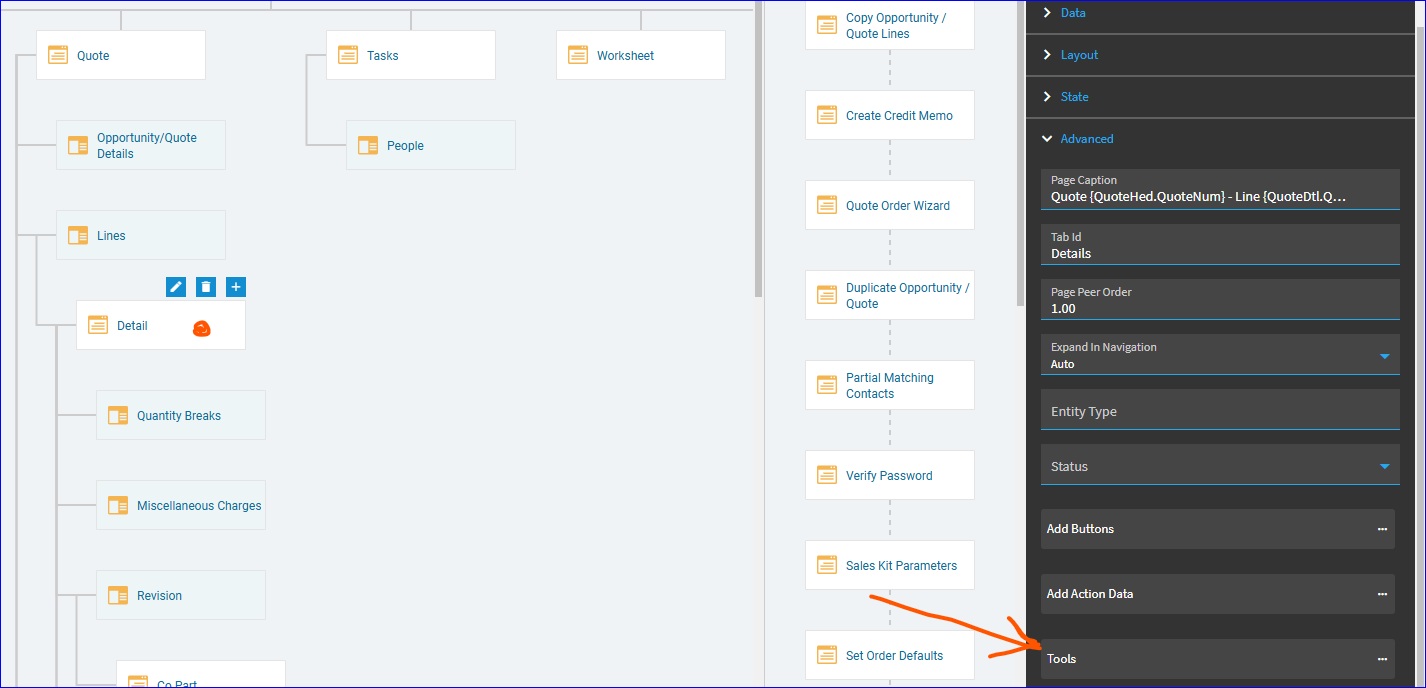Select the Revision node label
Screen dimensions: 1426x688
(159, 596)
